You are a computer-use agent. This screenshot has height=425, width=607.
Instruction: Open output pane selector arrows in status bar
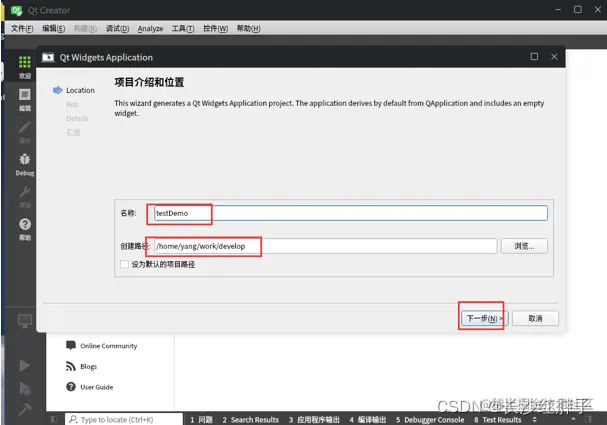point(534,420)
